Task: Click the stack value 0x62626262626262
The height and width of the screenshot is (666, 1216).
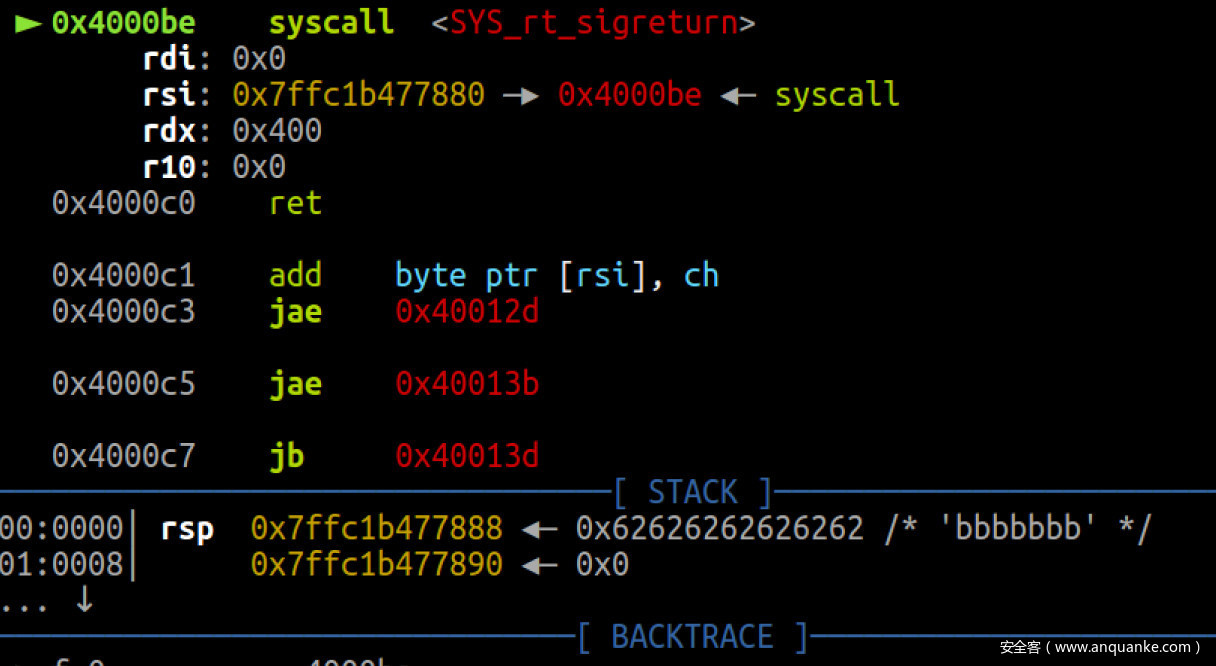Action: click(x=720, y=528)
